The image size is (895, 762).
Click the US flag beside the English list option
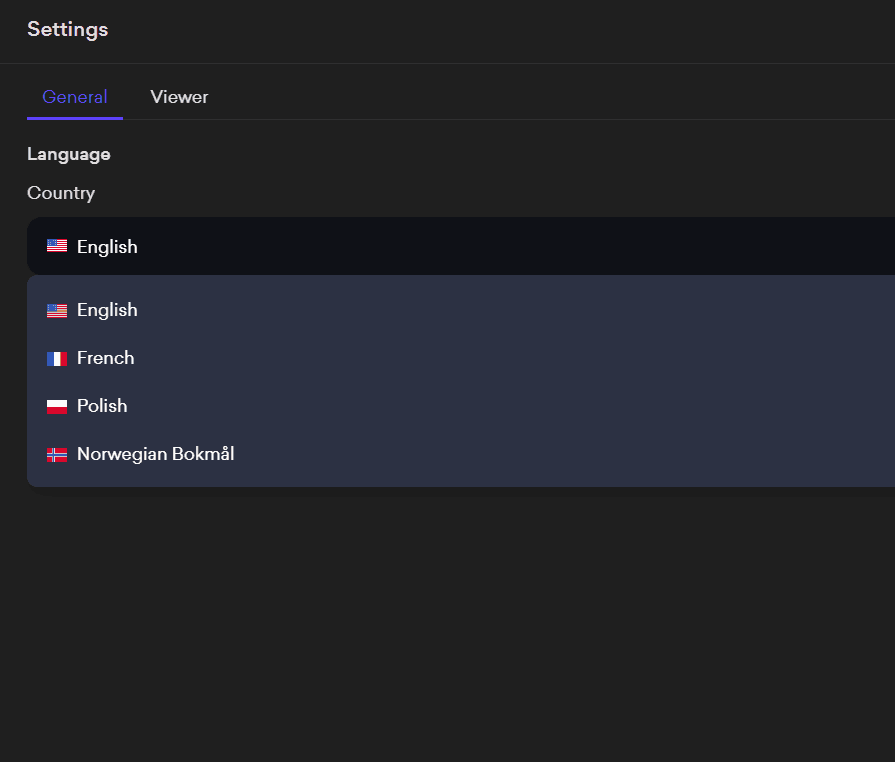57,310
